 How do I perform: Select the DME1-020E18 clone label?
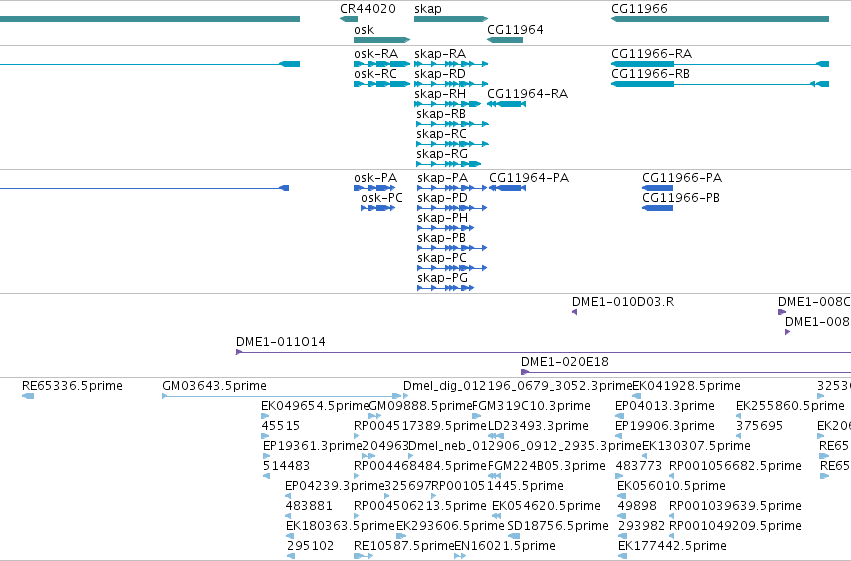(x=565, y=362)
